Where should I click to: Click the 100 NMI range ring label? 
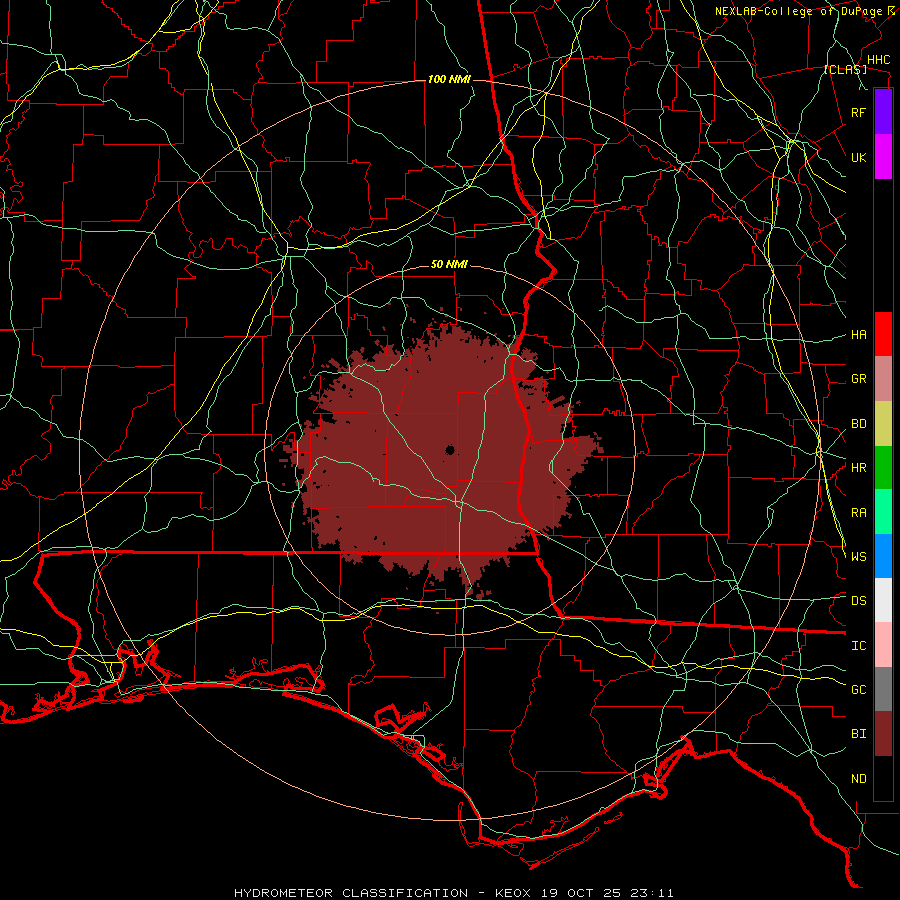pyautogui.click(x=449, y=79)
